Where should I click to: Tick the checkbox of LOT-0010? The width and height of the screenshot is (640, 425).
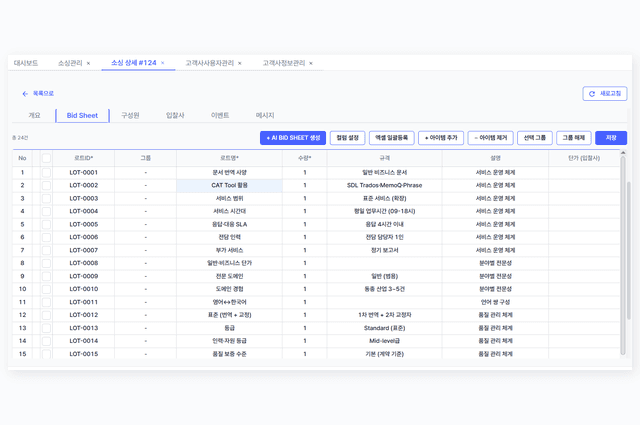pos(47,289)
